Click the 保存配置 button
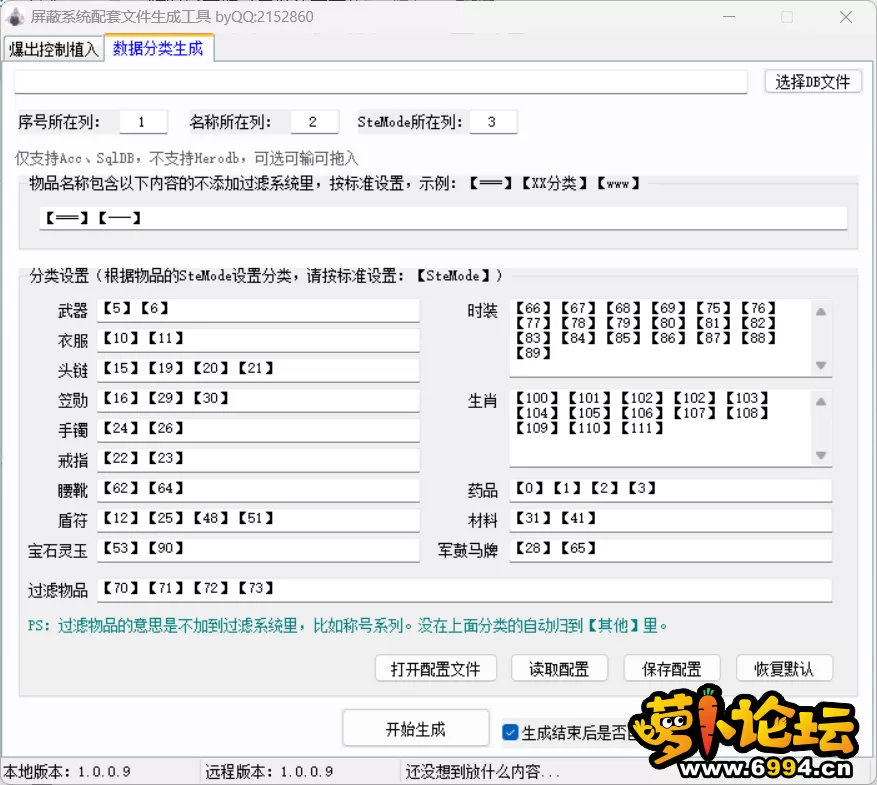Viewport: 877px width, 785px height. pos(672,668)
